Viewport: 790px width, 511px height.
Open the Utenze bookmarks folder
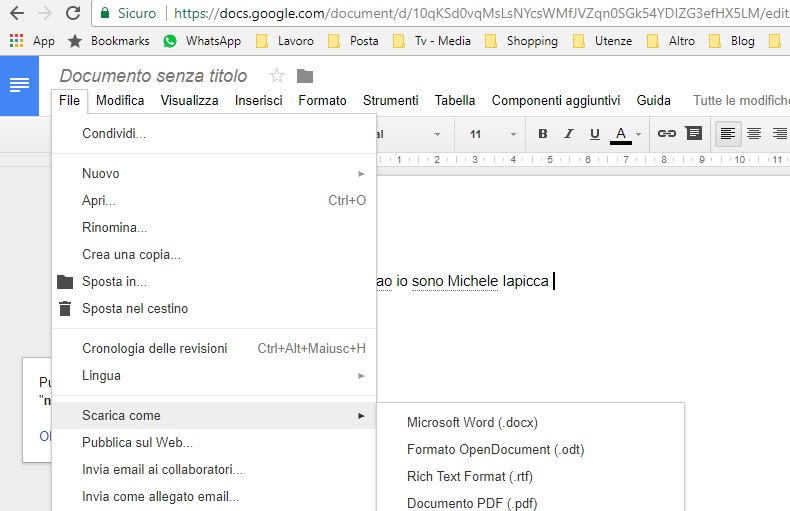pos(603,41)
